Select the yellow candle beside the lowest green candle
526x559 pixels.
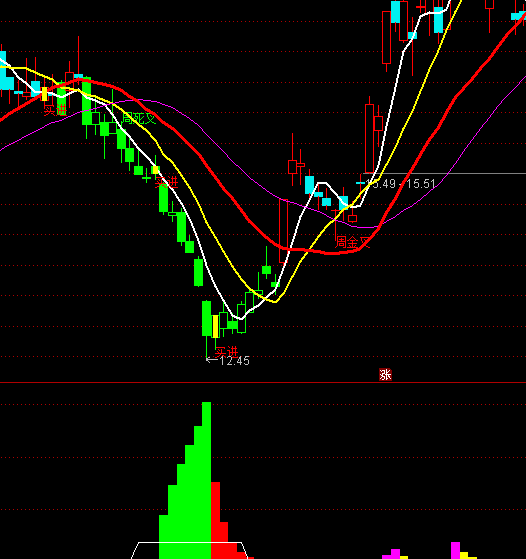click(215, 326)
